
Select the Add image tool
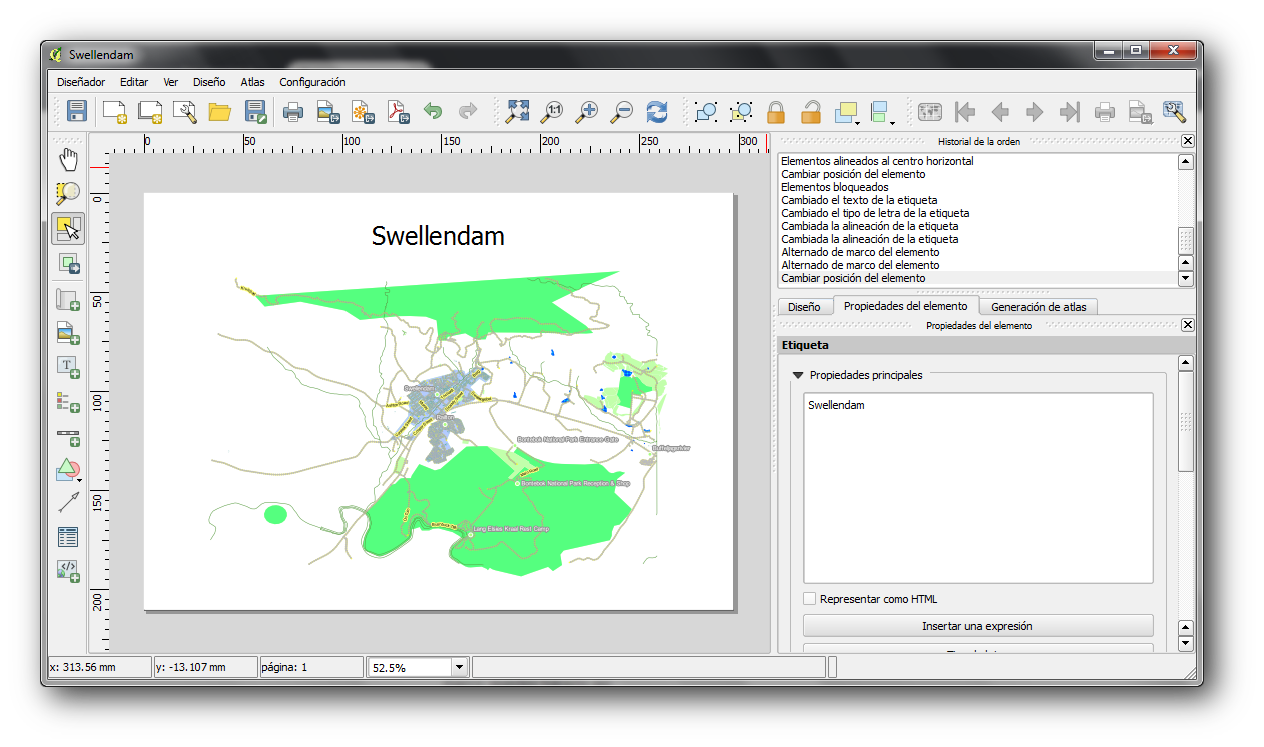pos(68,333)
